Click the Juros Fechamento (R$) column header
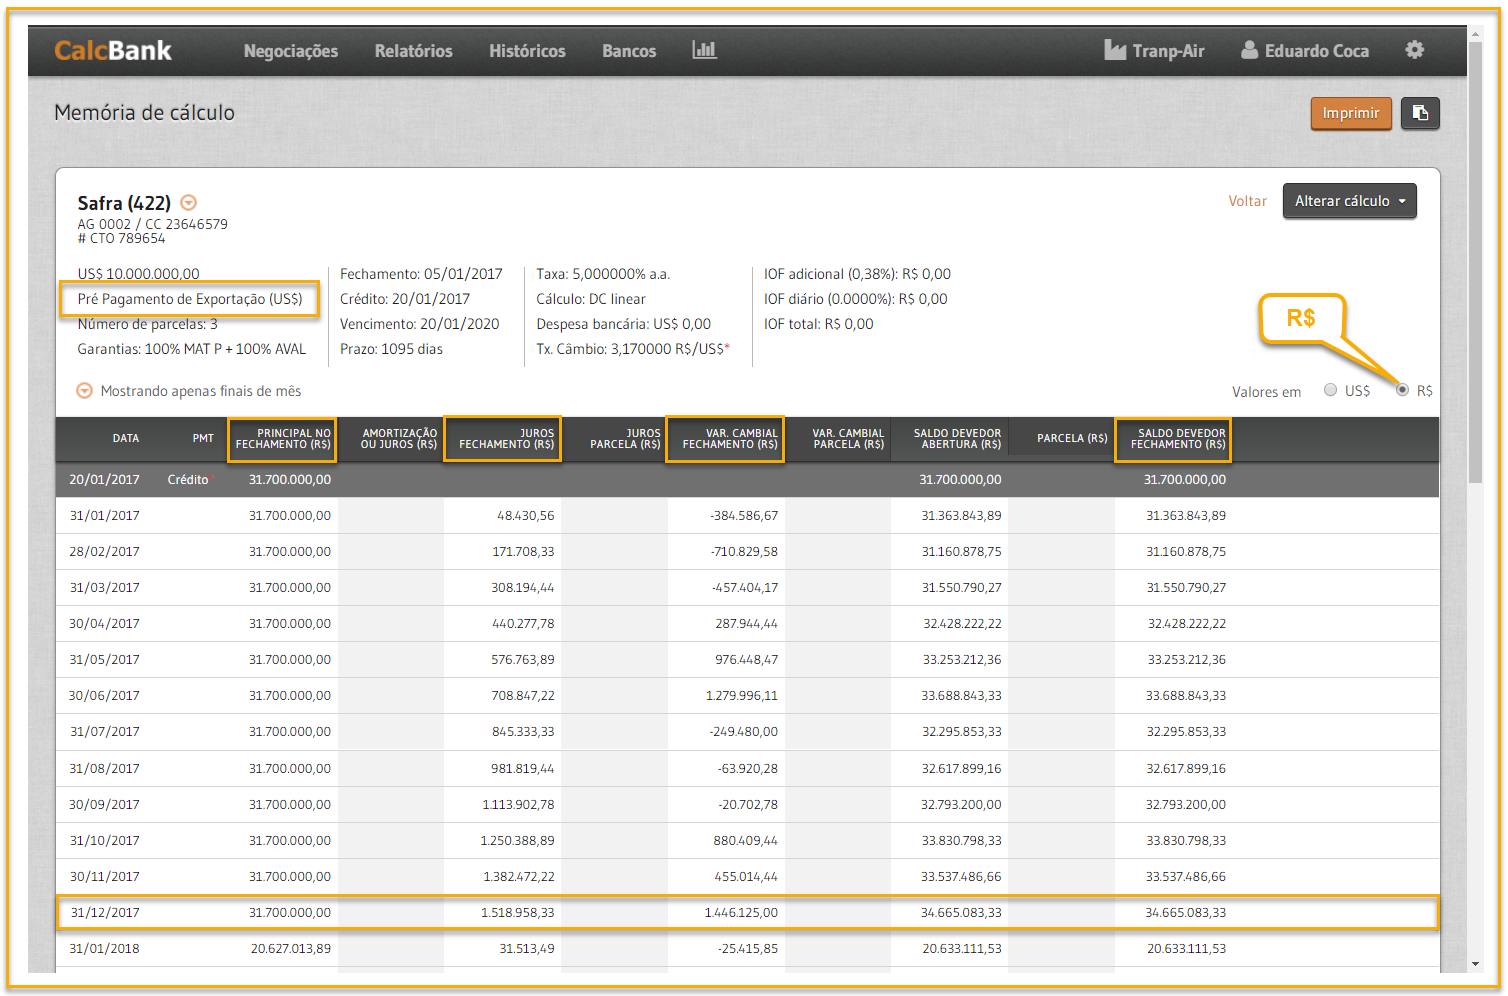Image resolution: width=1508 pixels, height=996 pixels. pos(504,439)
